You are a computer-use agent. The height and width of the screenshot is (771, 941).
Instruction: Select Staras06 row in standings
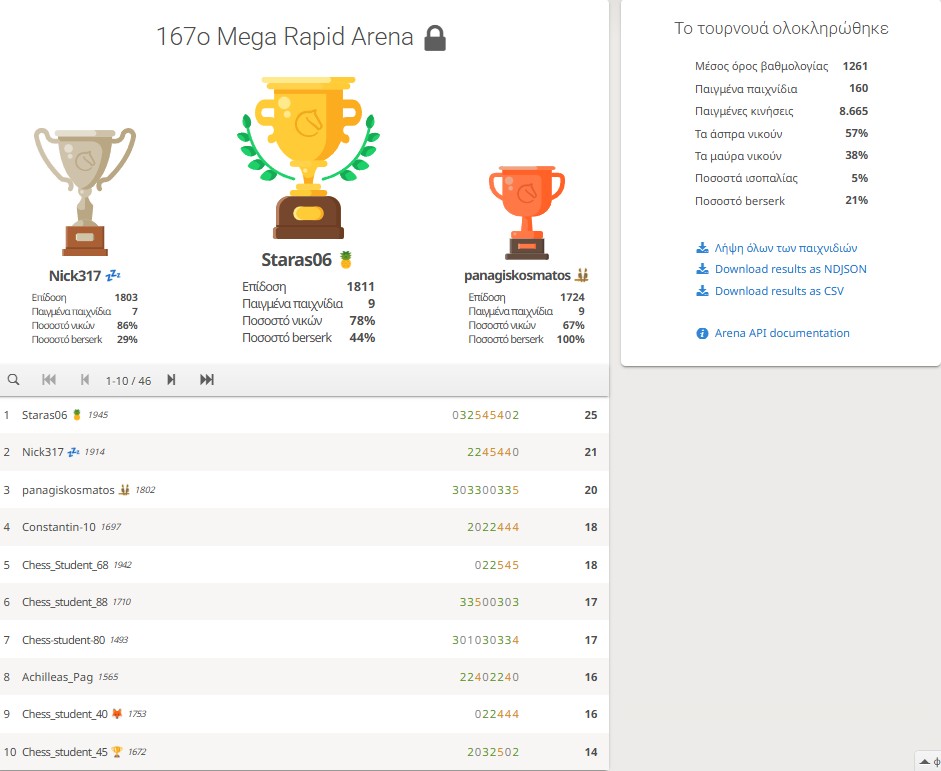304,415
